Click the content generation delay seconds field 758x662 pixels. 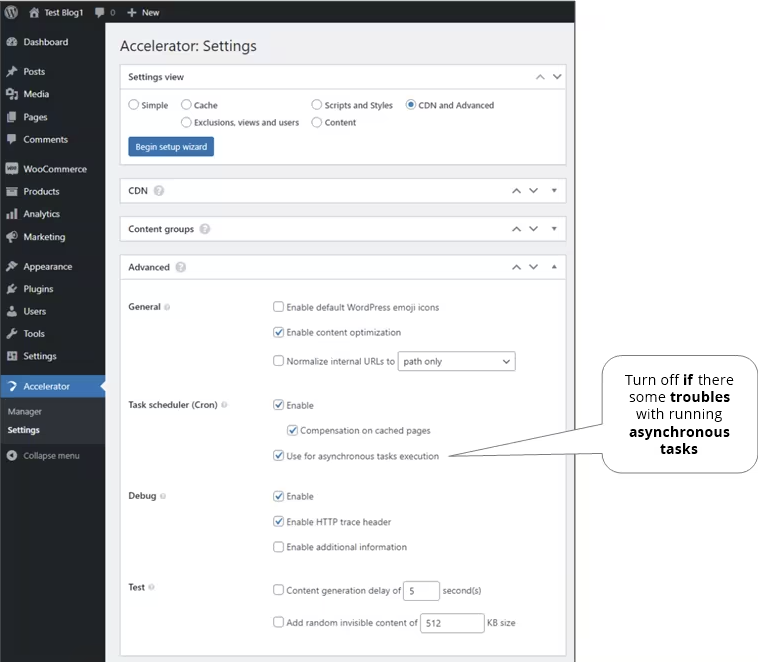(x=421, y=591)
